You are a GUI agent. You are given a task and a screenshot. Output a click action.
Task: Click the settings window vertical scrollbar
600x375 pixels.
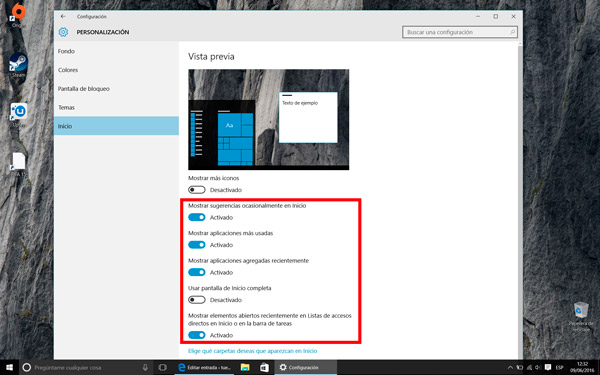coord(520,201)
